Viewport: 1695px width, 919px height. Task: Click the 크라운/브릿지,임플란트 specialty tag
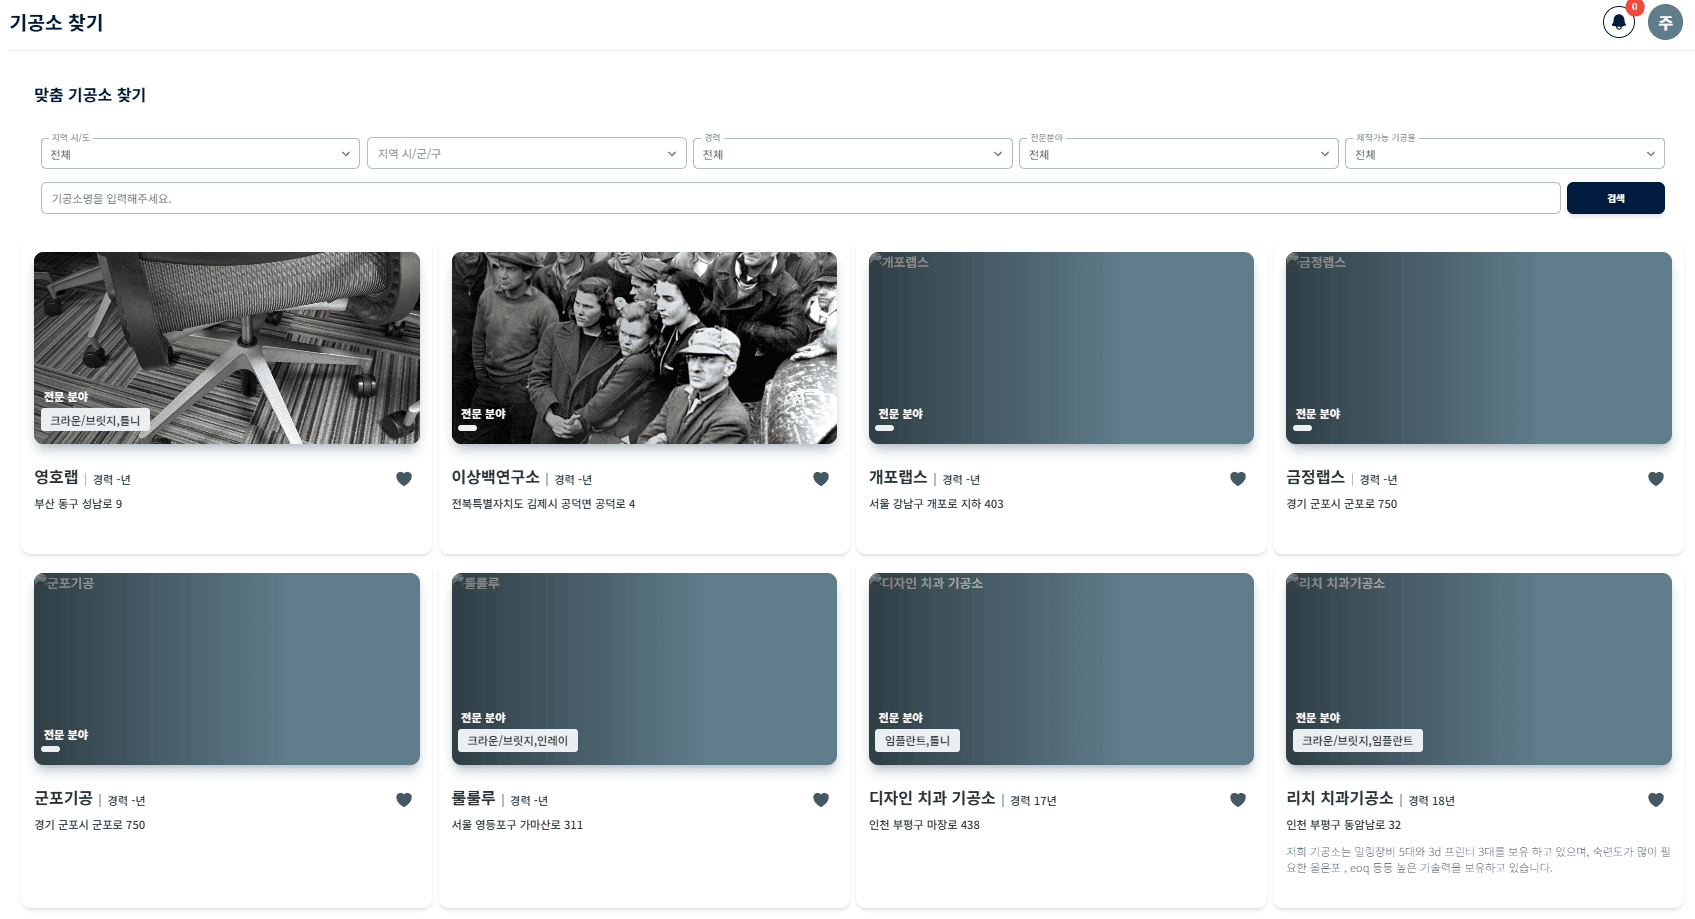point(1357,740)
